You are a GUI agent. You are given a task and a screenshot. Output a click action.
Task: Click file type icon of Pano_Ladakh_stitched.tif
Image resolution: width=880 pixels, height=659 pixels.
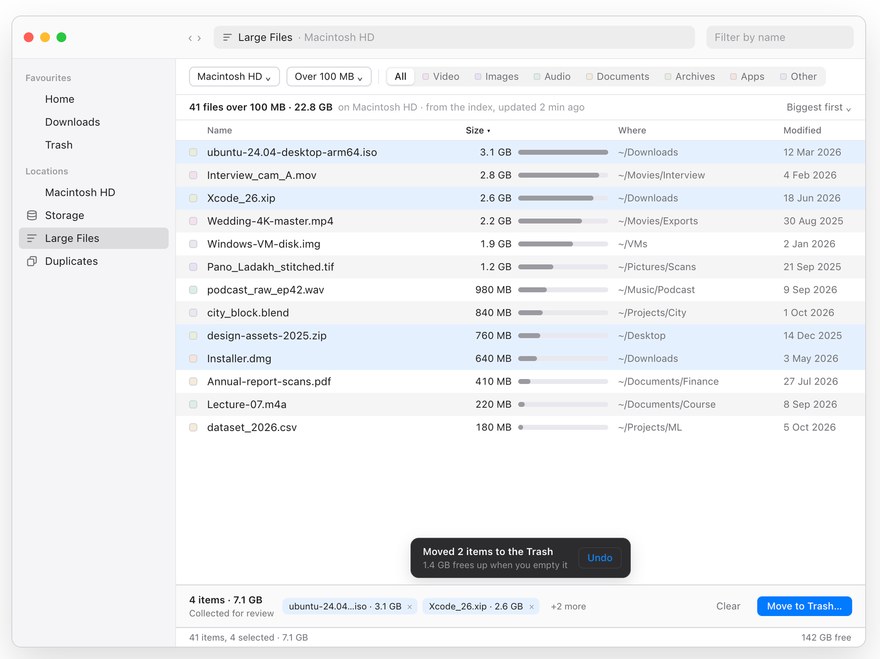[x=193, y=267]
